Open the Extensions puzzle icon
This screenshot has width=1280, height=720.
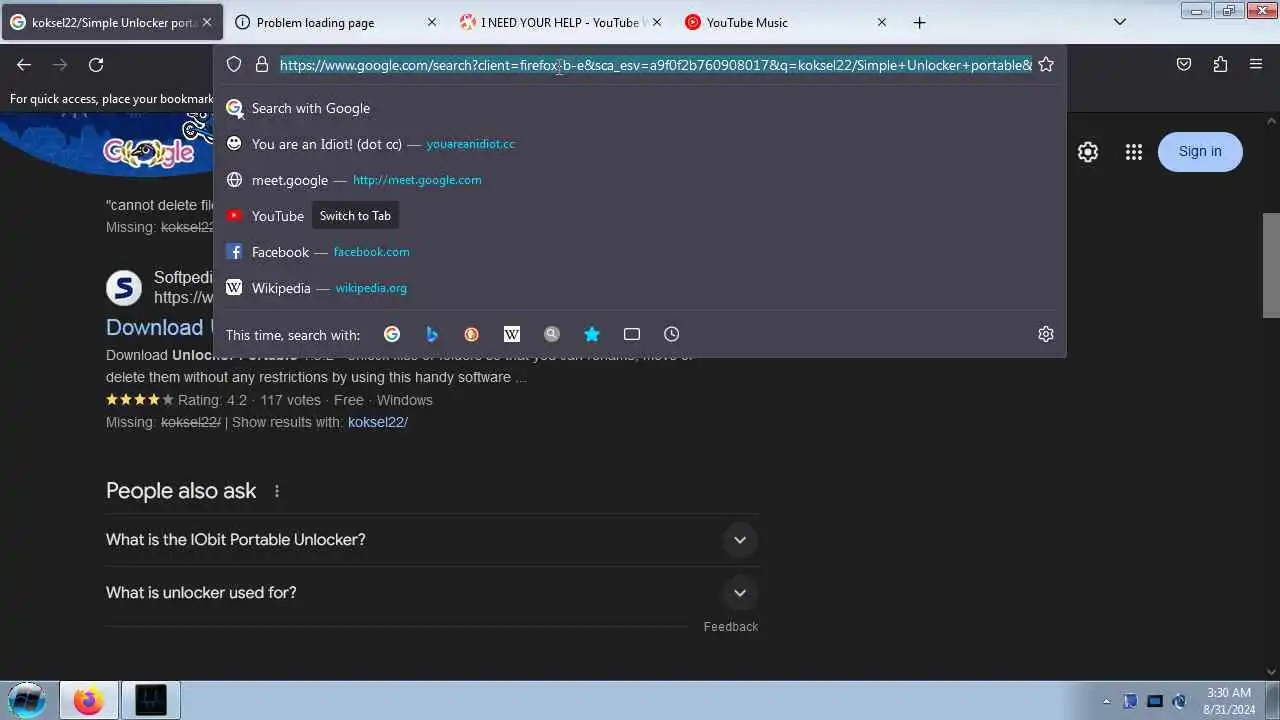[1220, 65]
